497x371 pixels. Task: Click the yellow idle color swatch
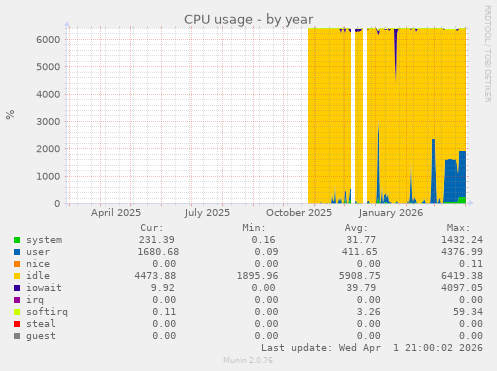pyautogui.click(x=17, y=276)
